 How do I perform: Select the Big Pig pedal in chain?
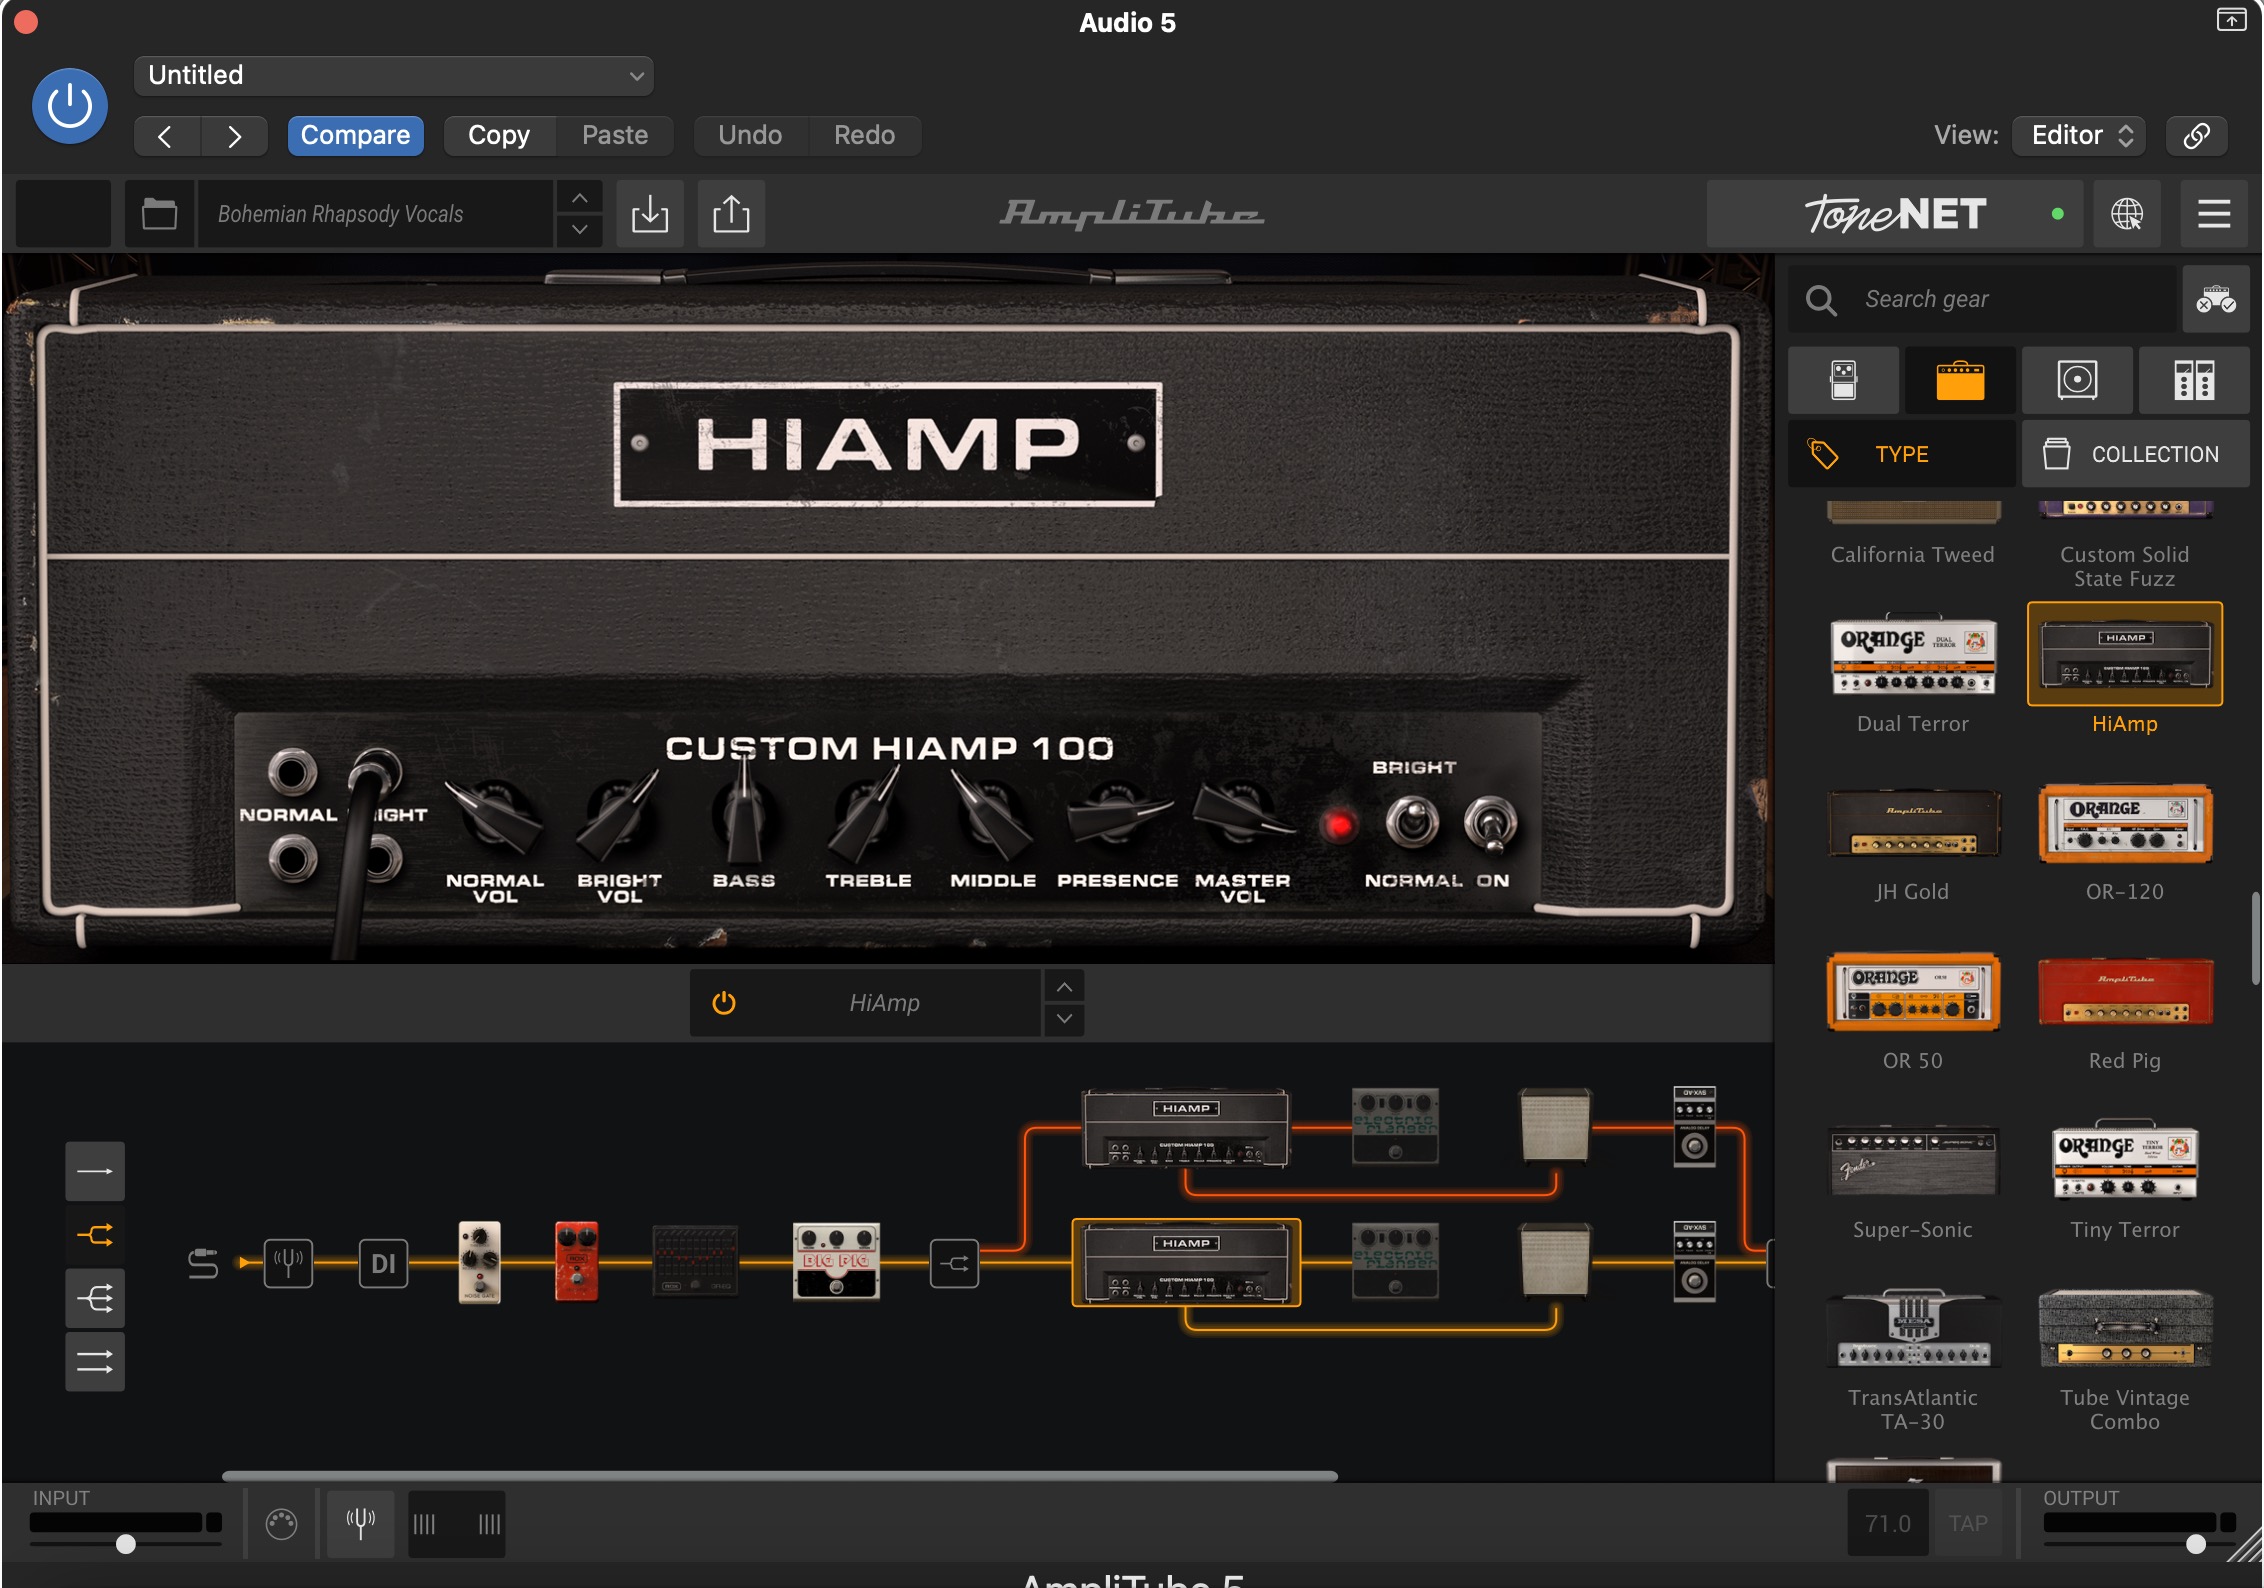point(836,1262)
